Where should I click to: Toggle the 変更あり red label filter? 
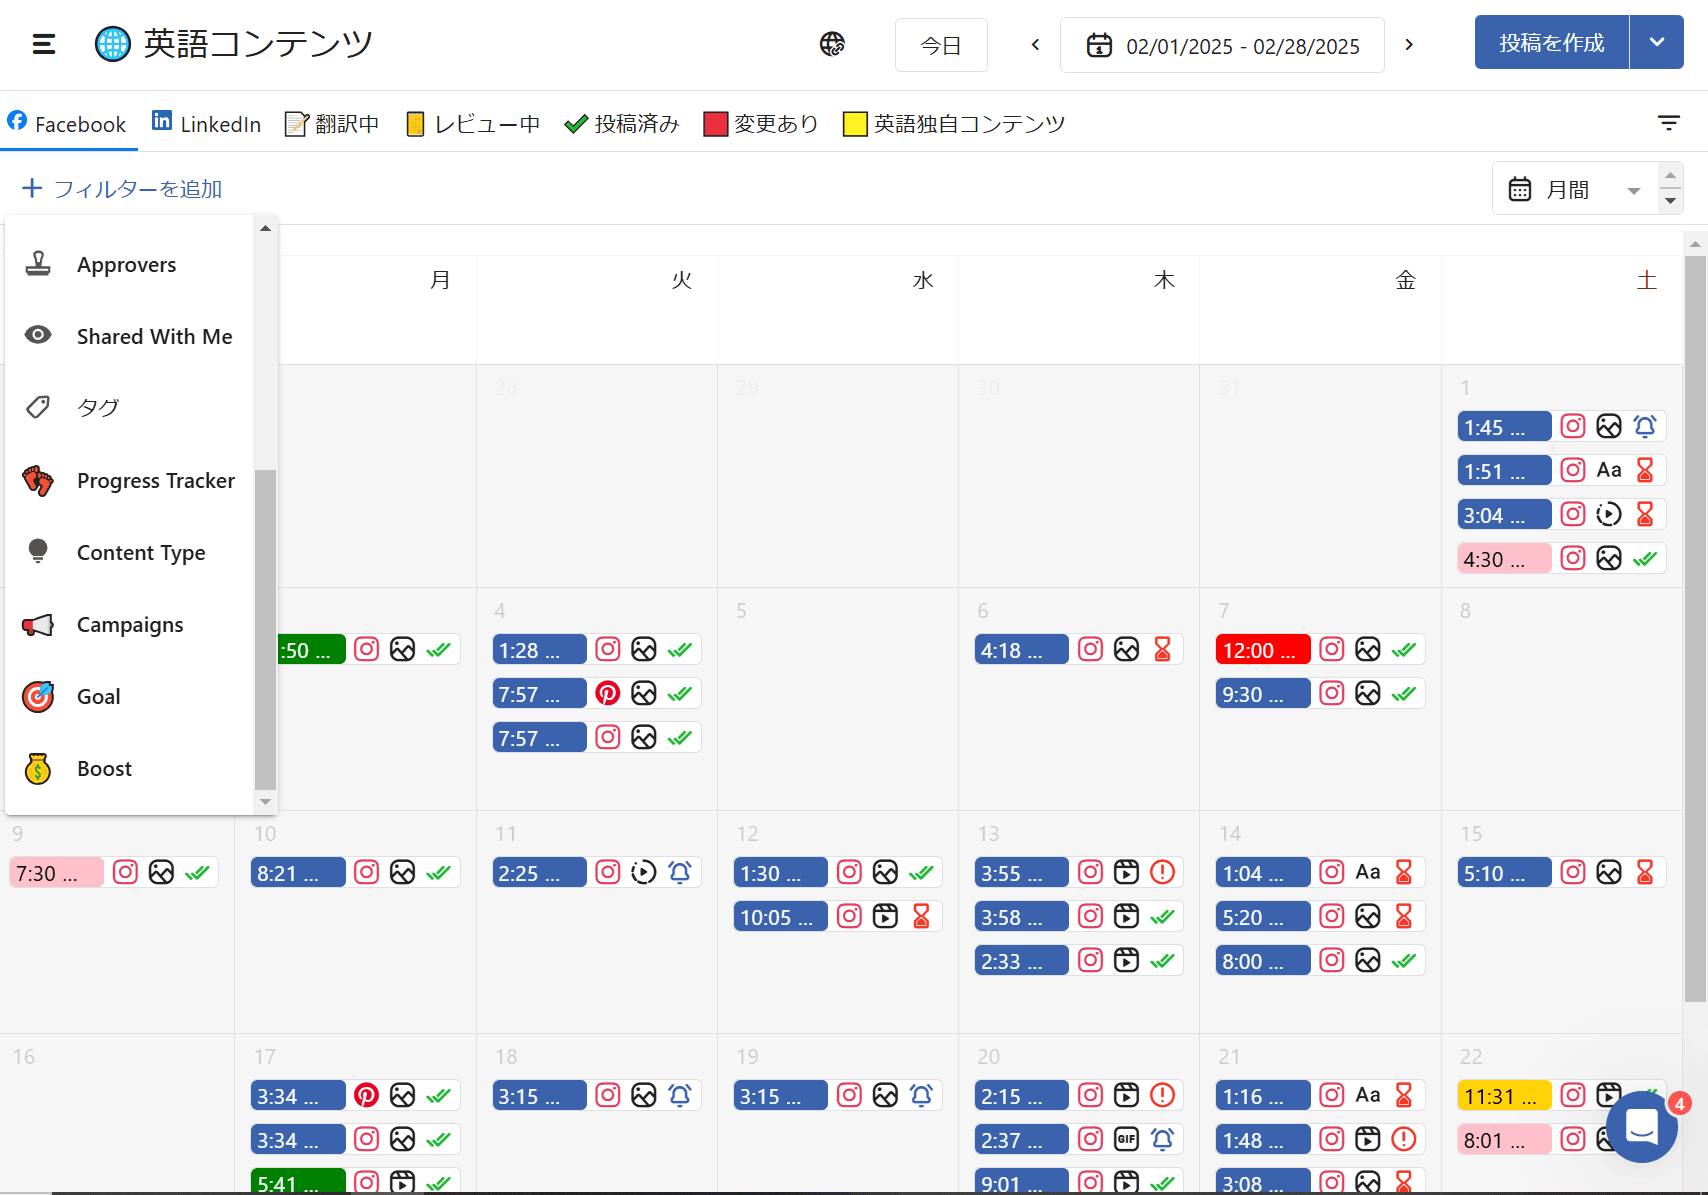pyautogui.click(x=761, y=124)
